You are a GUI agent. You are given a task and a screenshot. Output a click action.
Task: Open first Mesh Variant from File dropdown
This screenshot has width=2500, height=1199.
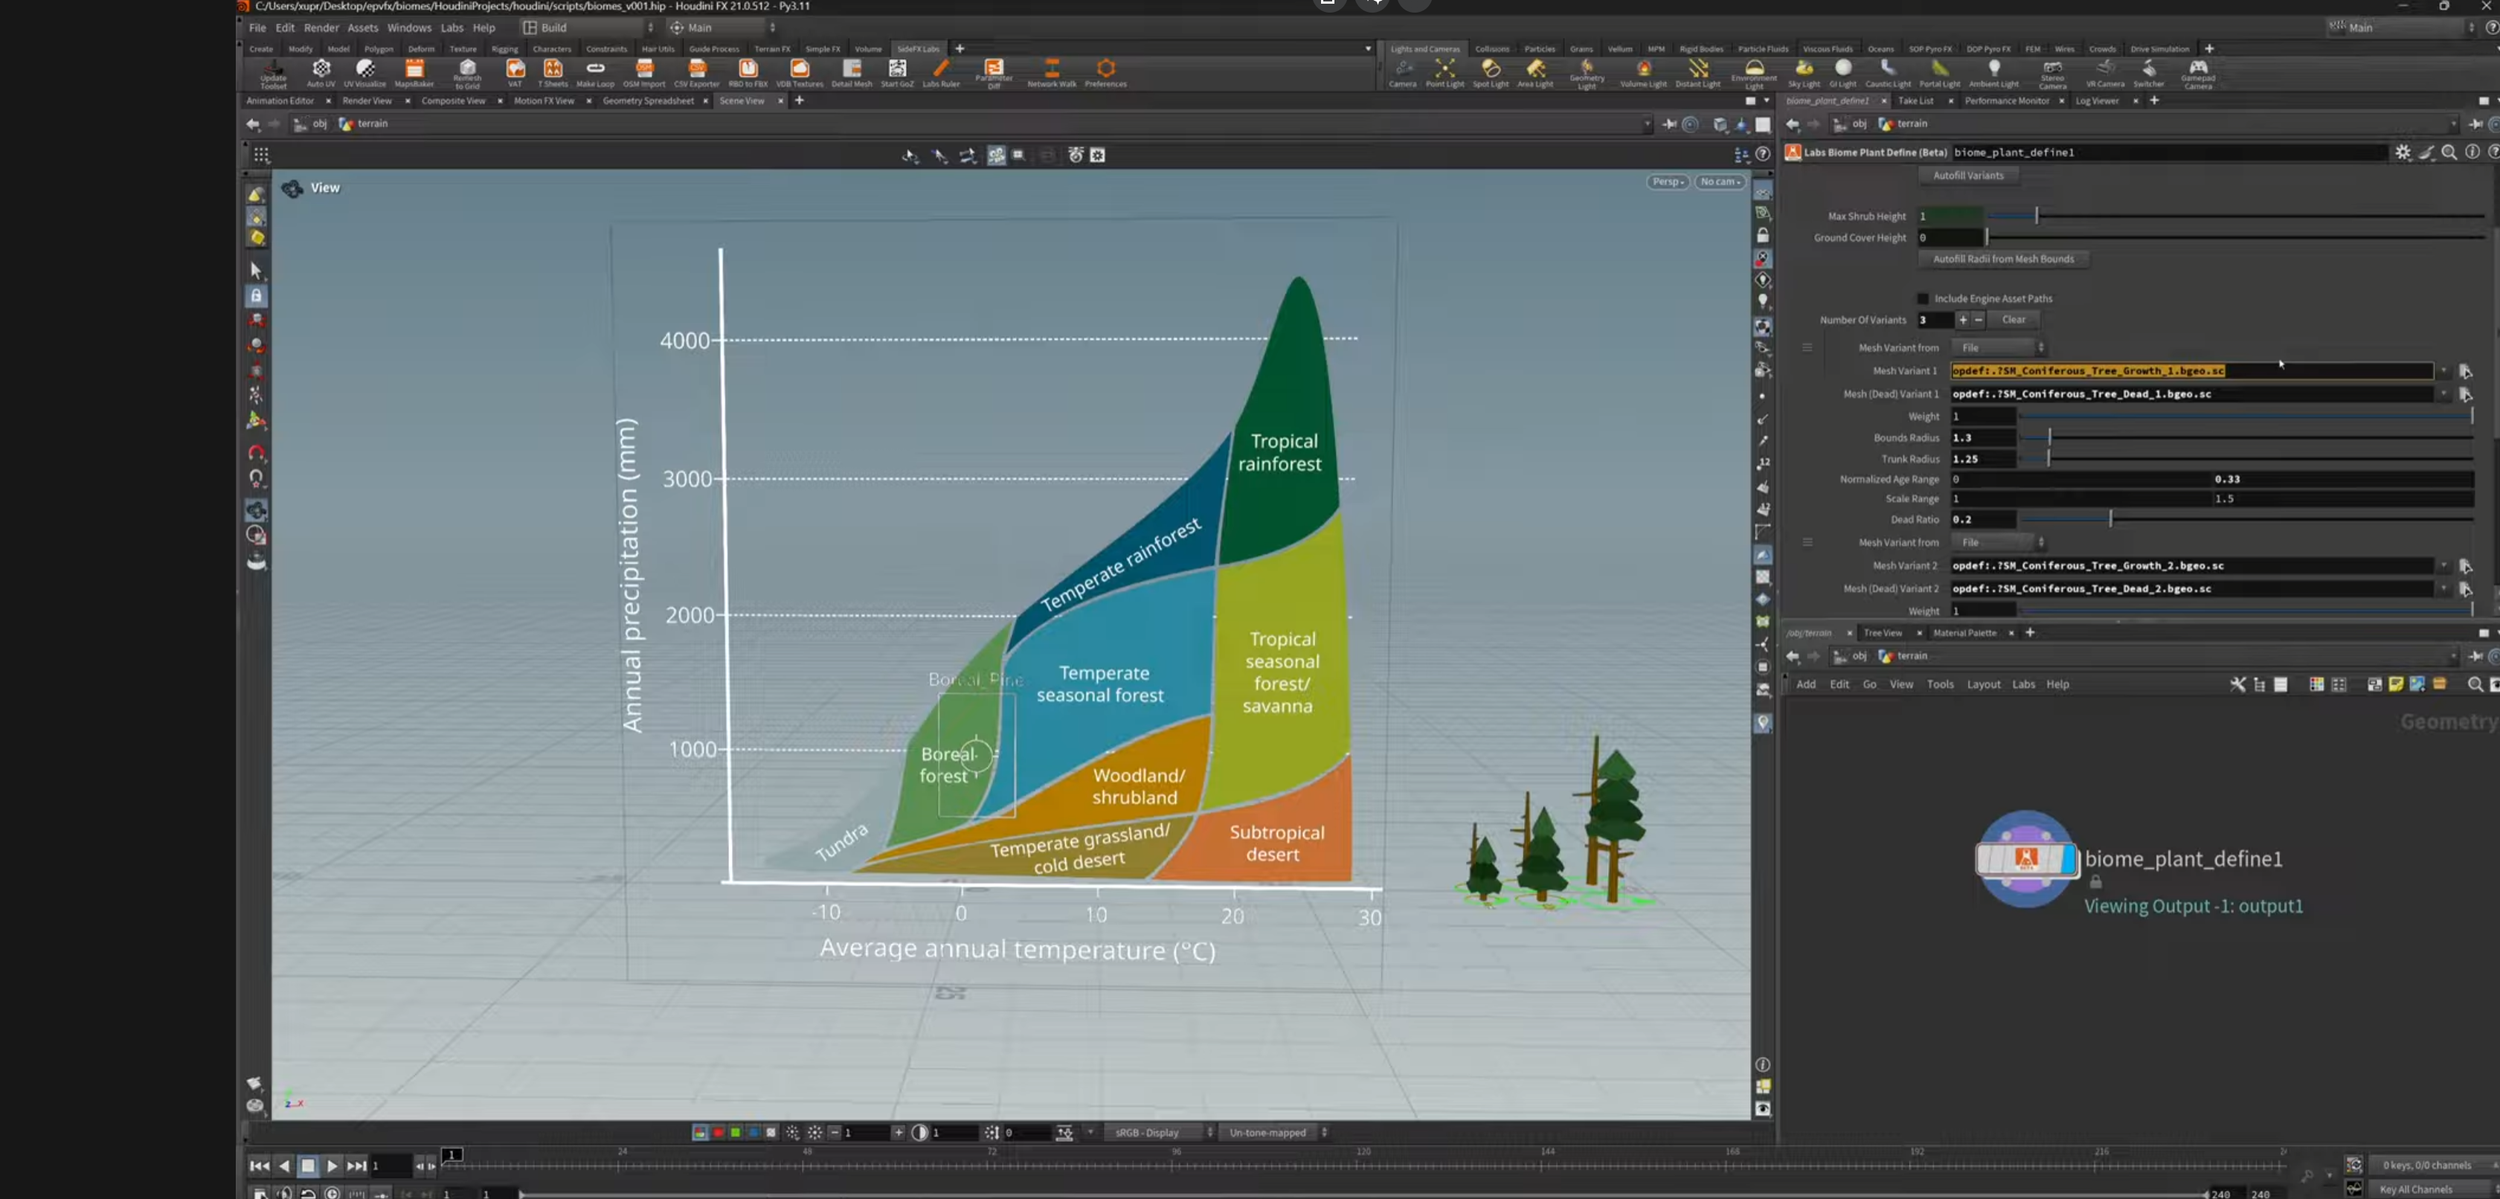(1999, 348)
